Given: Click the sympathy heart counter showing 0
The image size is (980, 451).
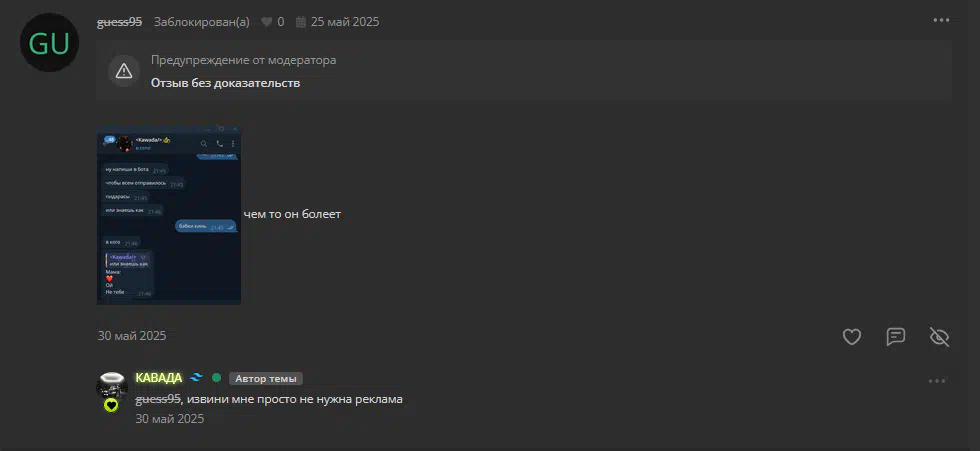Looking at the screenshot, I should (272, 22).
